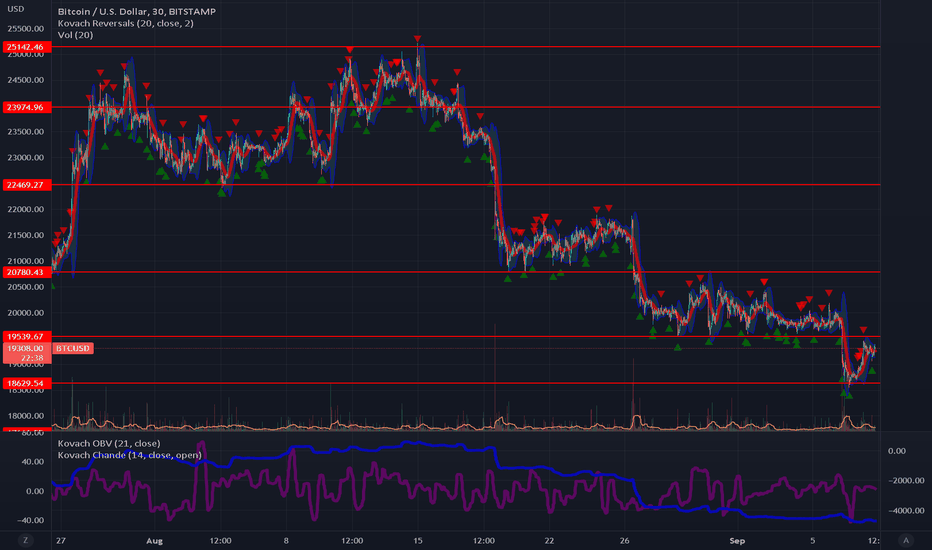Click the 23500.00 price axis value
This screenshot has width=932, height=550.
(x=26, y=132)
